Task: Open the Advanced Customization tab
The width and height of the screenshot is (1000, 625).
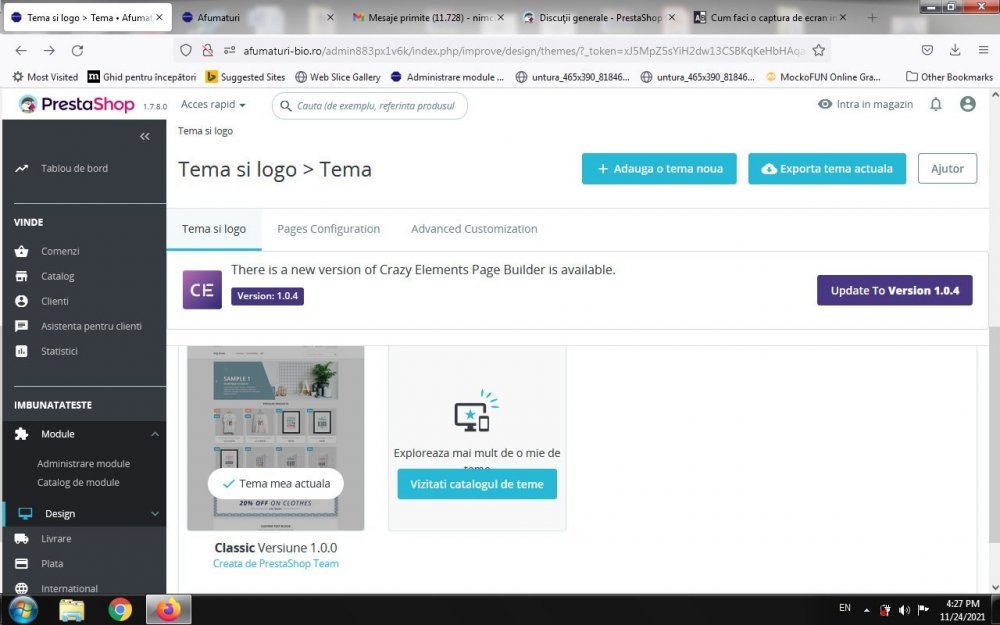Action: (473, 228)
